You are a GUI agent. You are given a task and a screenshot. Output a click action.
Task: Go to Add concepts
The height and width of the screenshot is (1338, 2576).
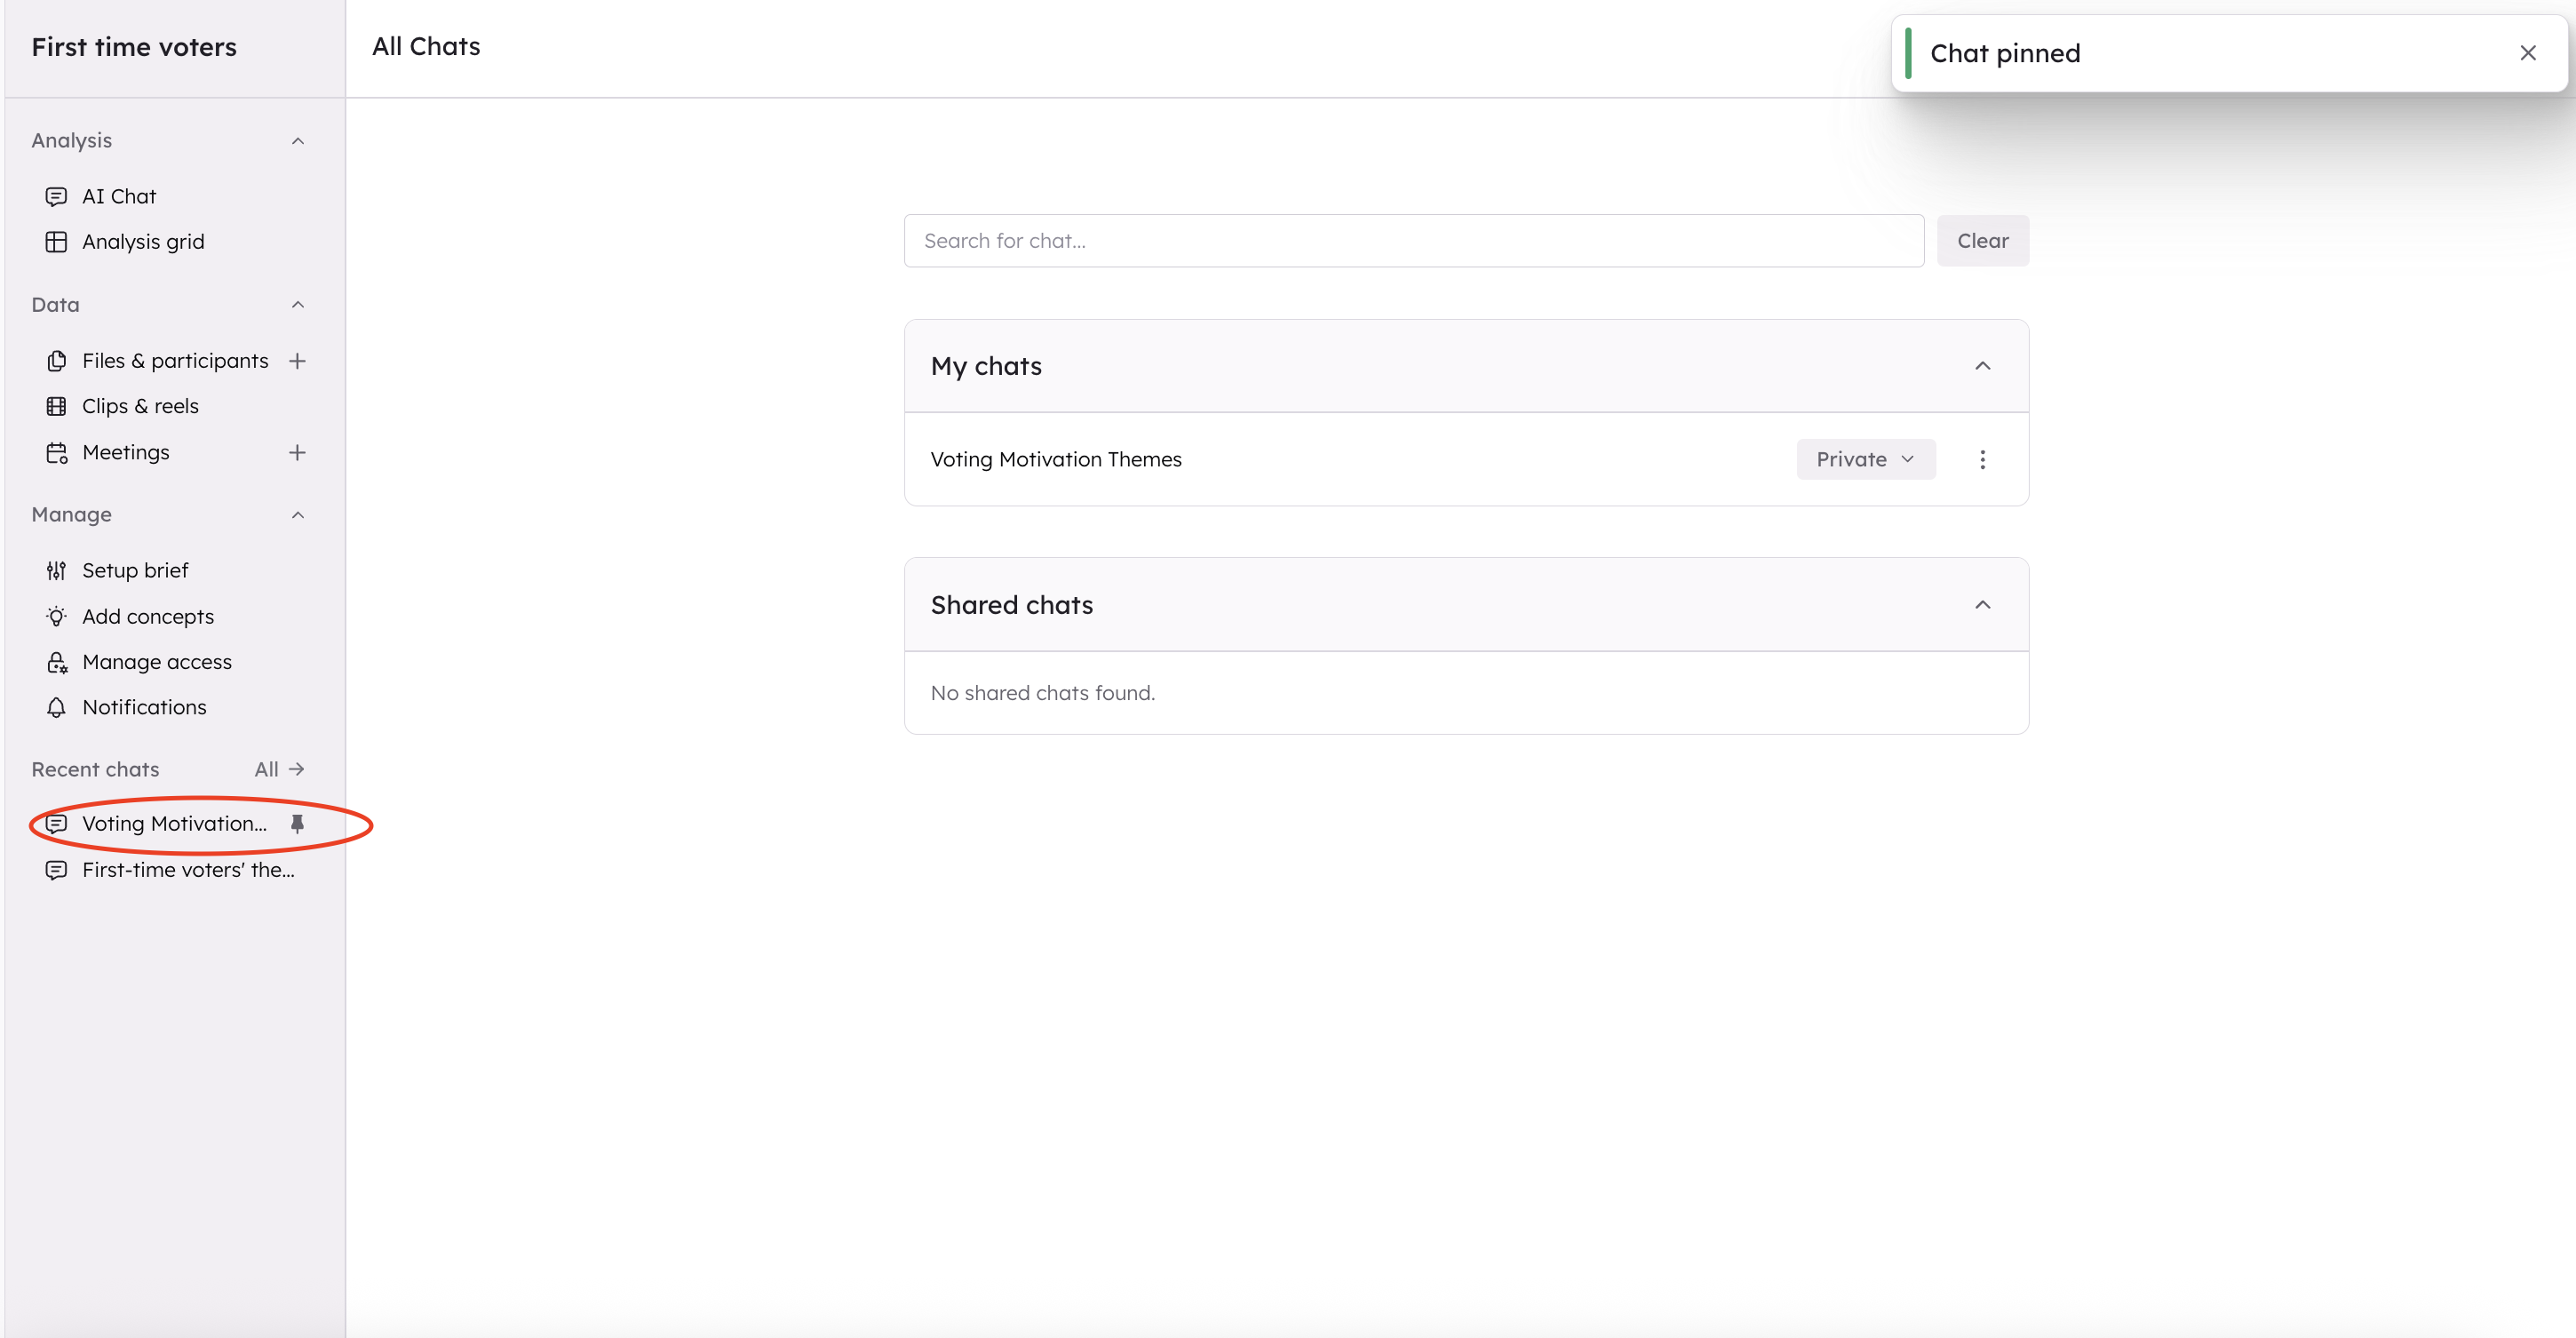point(147,616)
